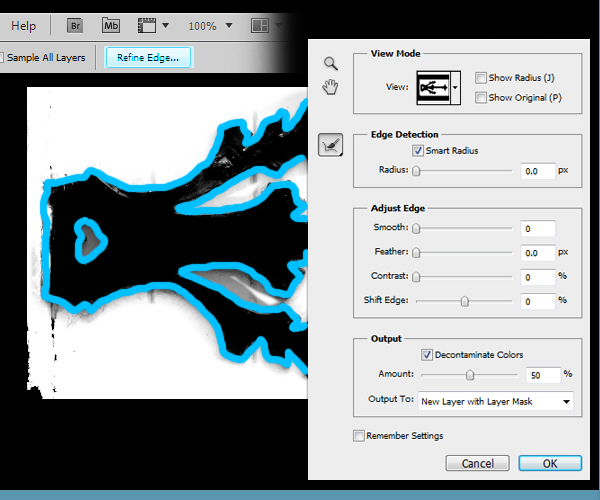Enable the Remember Settings checkbox
Screen dimensions: 600x500
[x=359, y=435]
